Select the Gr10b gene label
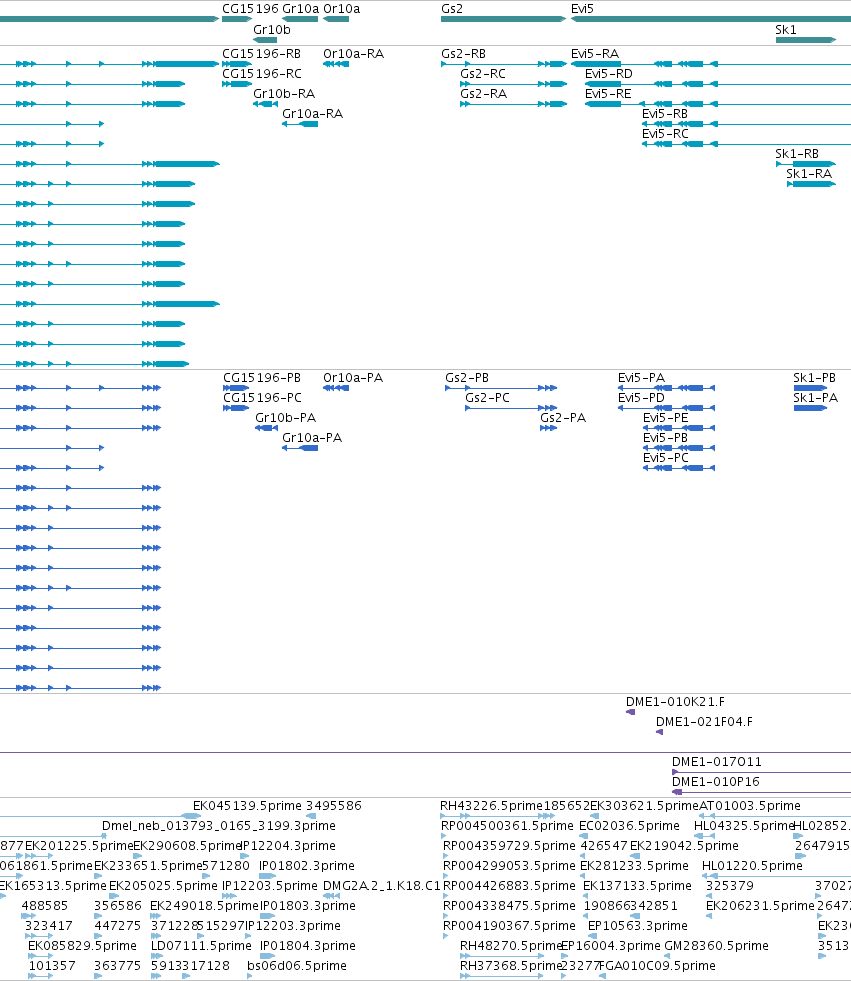 (272, 29)
